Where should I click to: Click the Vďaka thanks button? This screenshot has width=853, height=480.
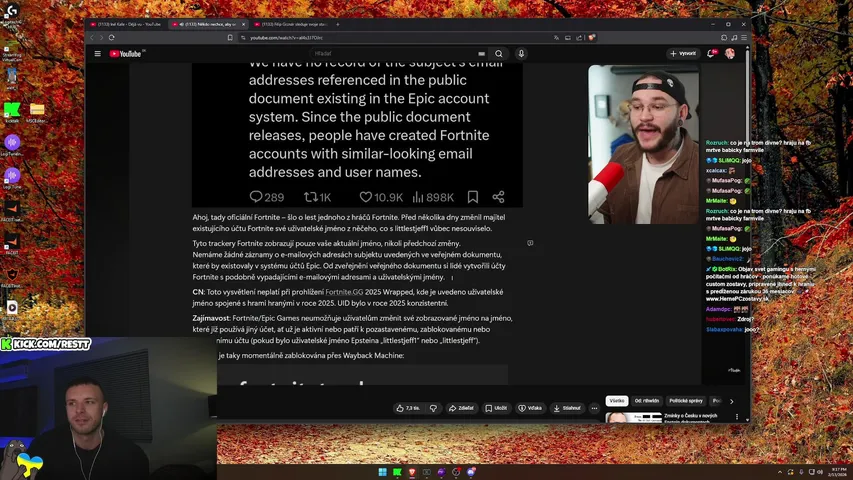click(x=530, y=408)
